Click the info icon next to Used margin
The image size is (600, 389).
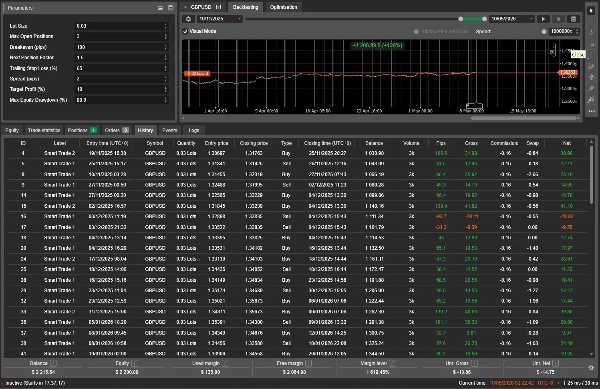pos(225,363)
